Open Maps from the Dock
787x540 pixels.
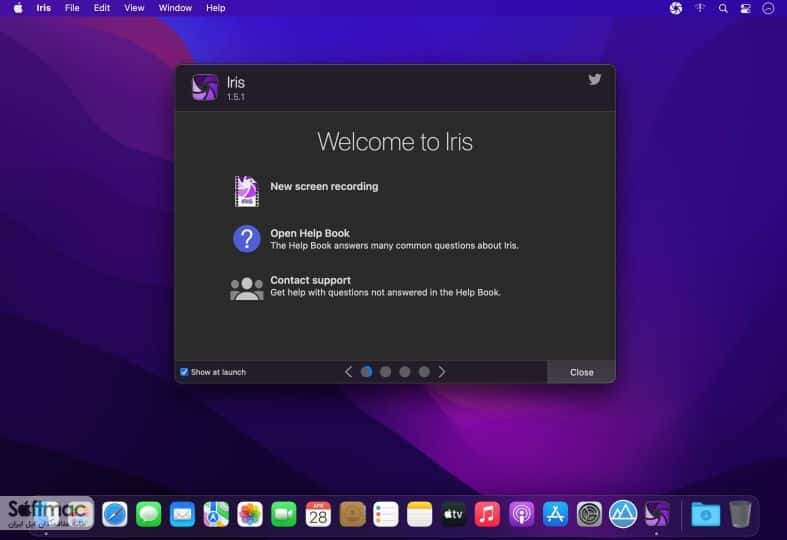pyautogui.click(x=216, y=514)
